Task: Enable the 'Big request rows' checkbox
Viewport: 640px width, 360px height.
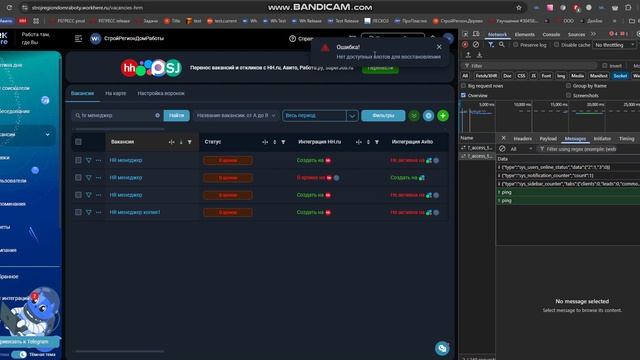Action: tap(463, 86)
